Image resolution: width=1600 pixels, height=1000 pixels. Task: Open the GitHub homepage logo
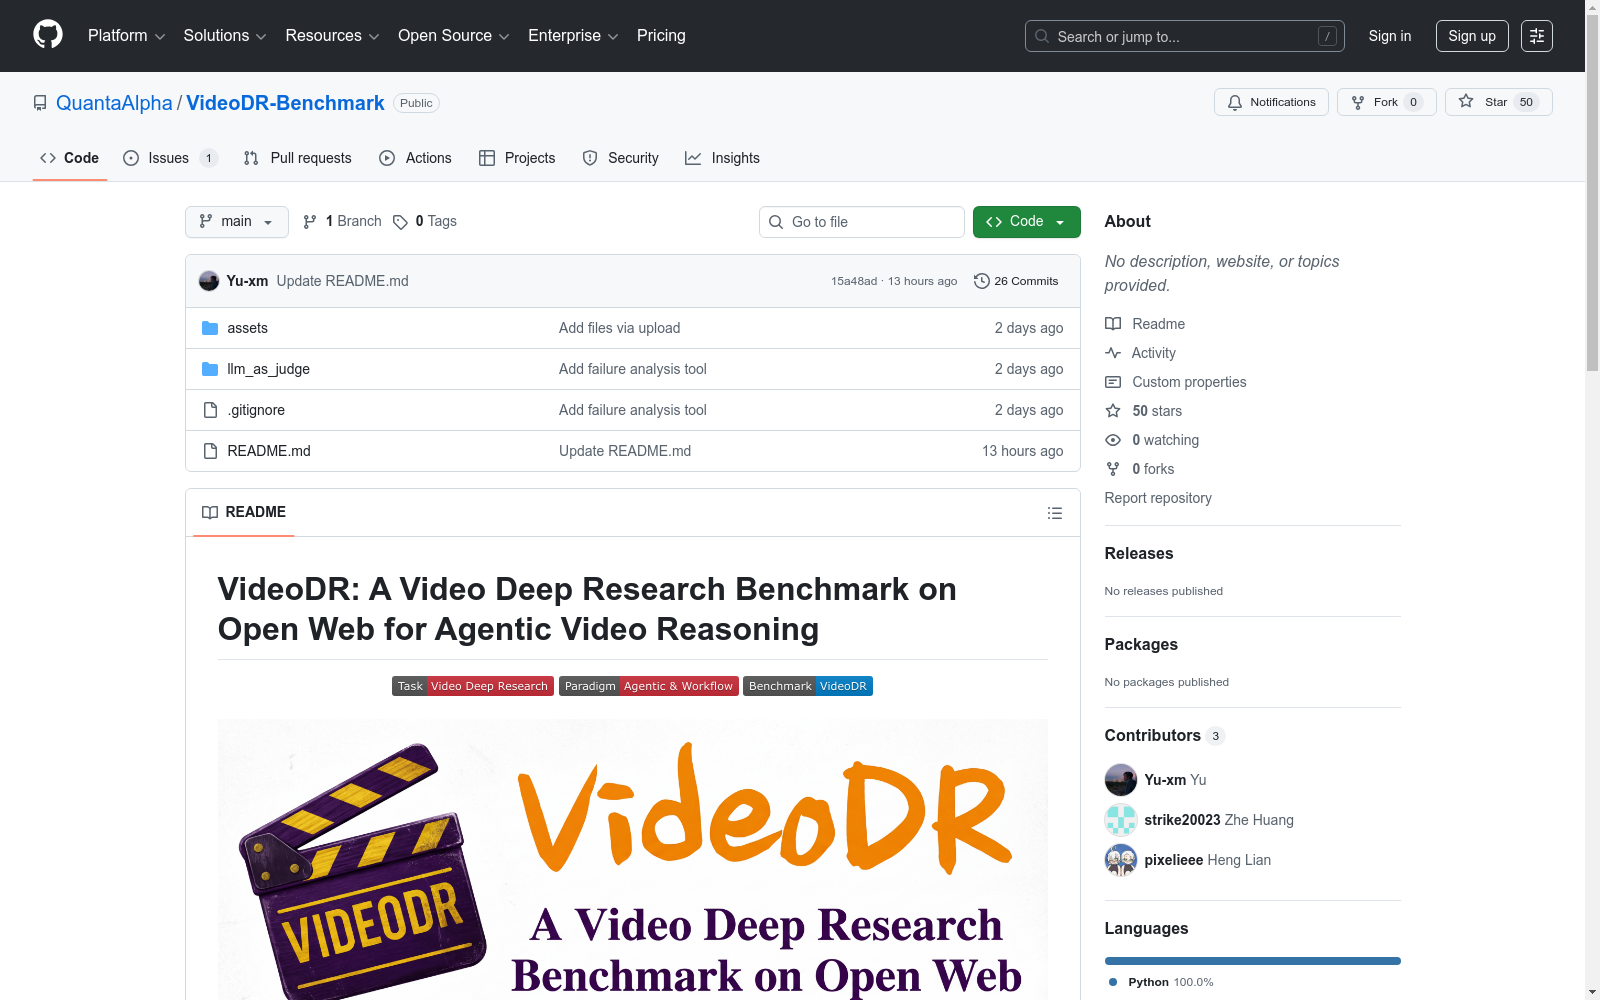[x=48, y=35]
